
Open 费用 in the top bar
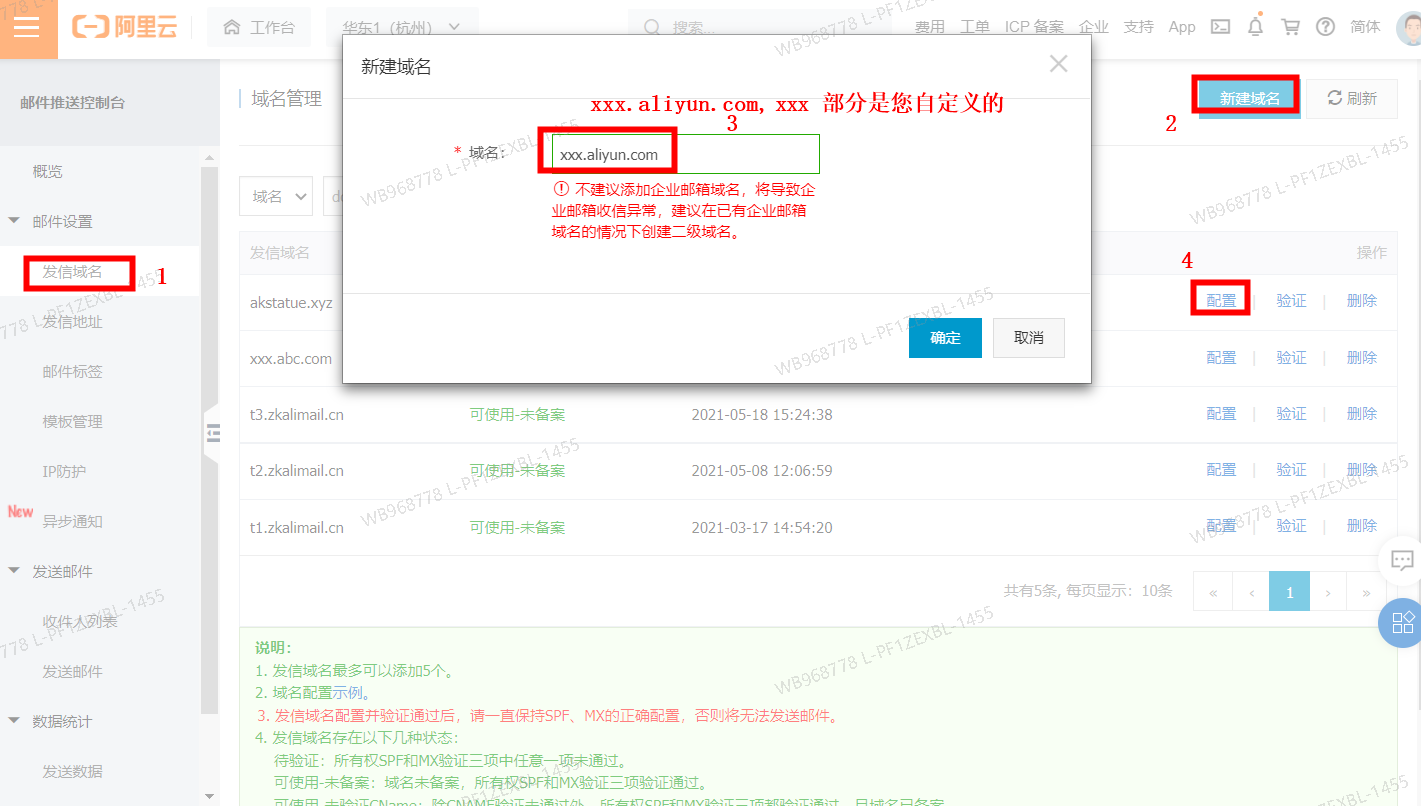click(930, 27)
